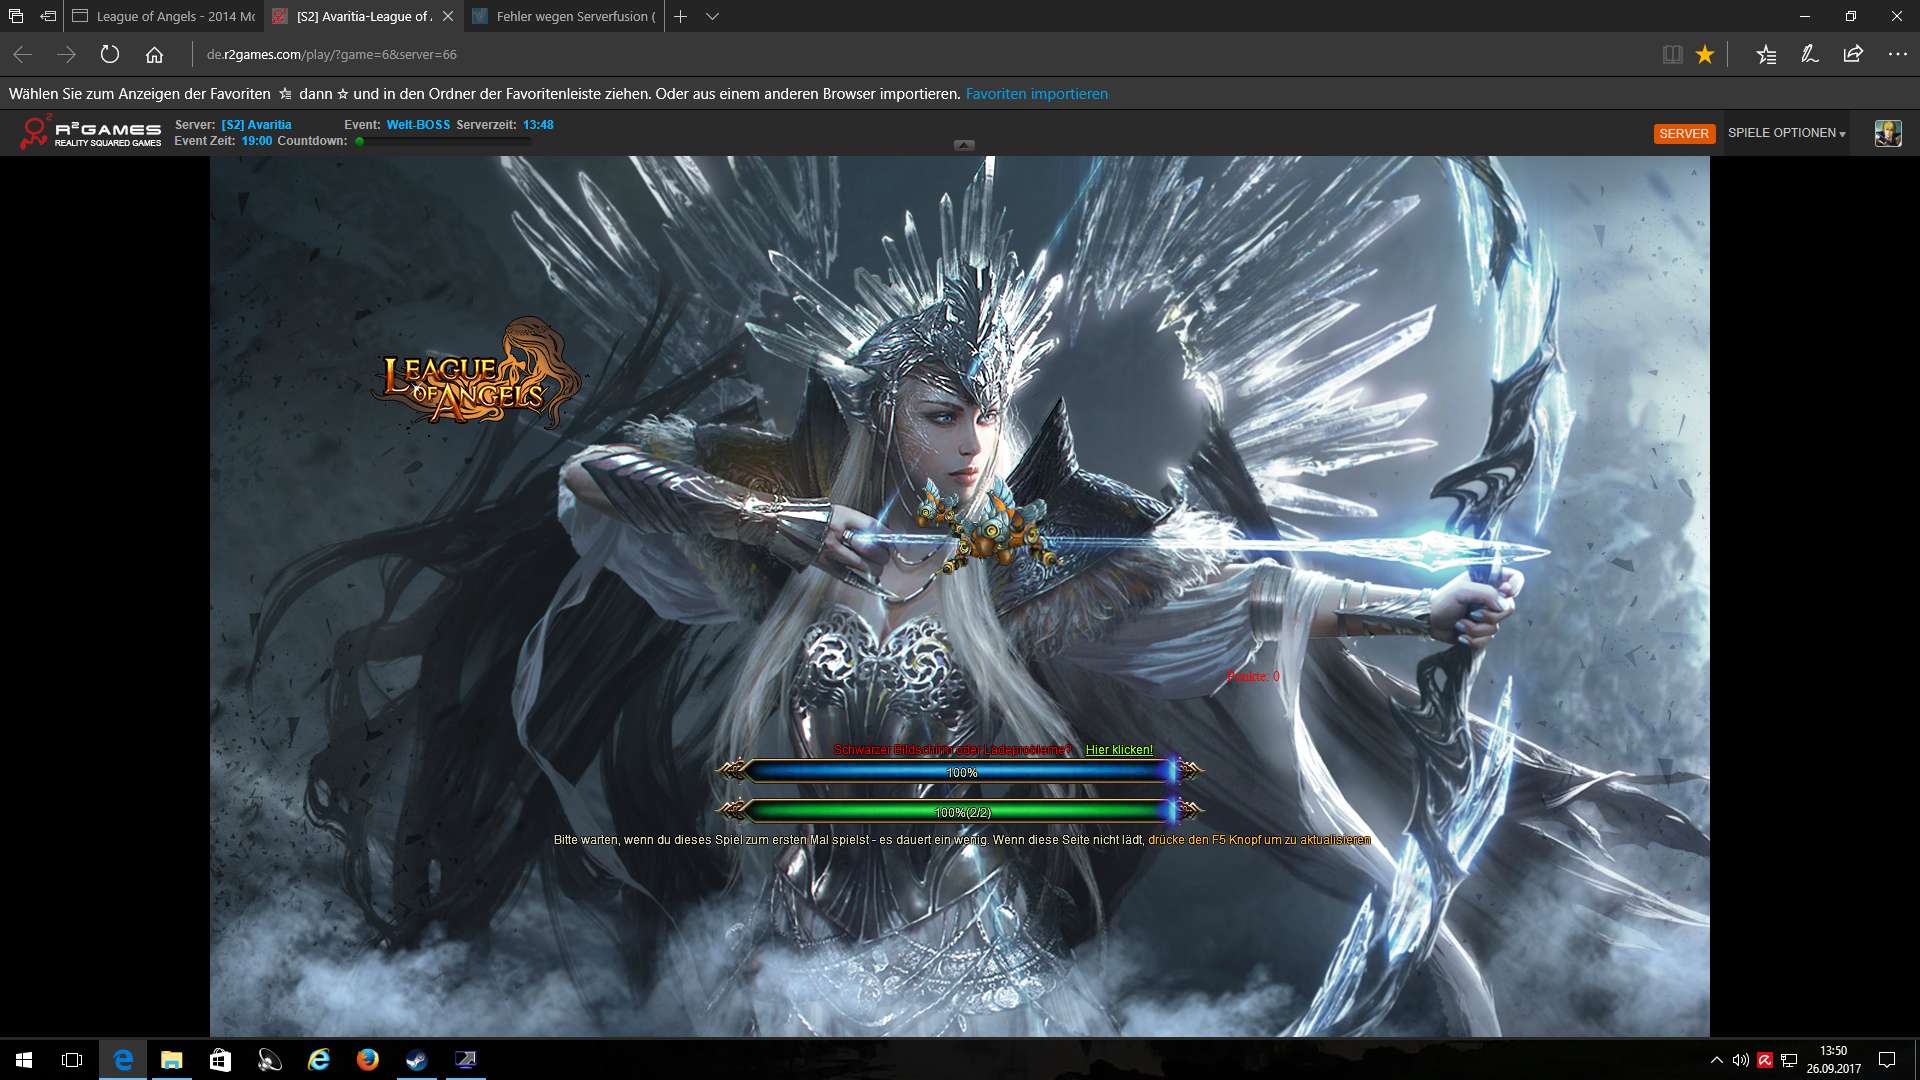Open Edge settings and more menu
Viewport: 1920px width, 1080px height.
click(x=1897, y=55)
